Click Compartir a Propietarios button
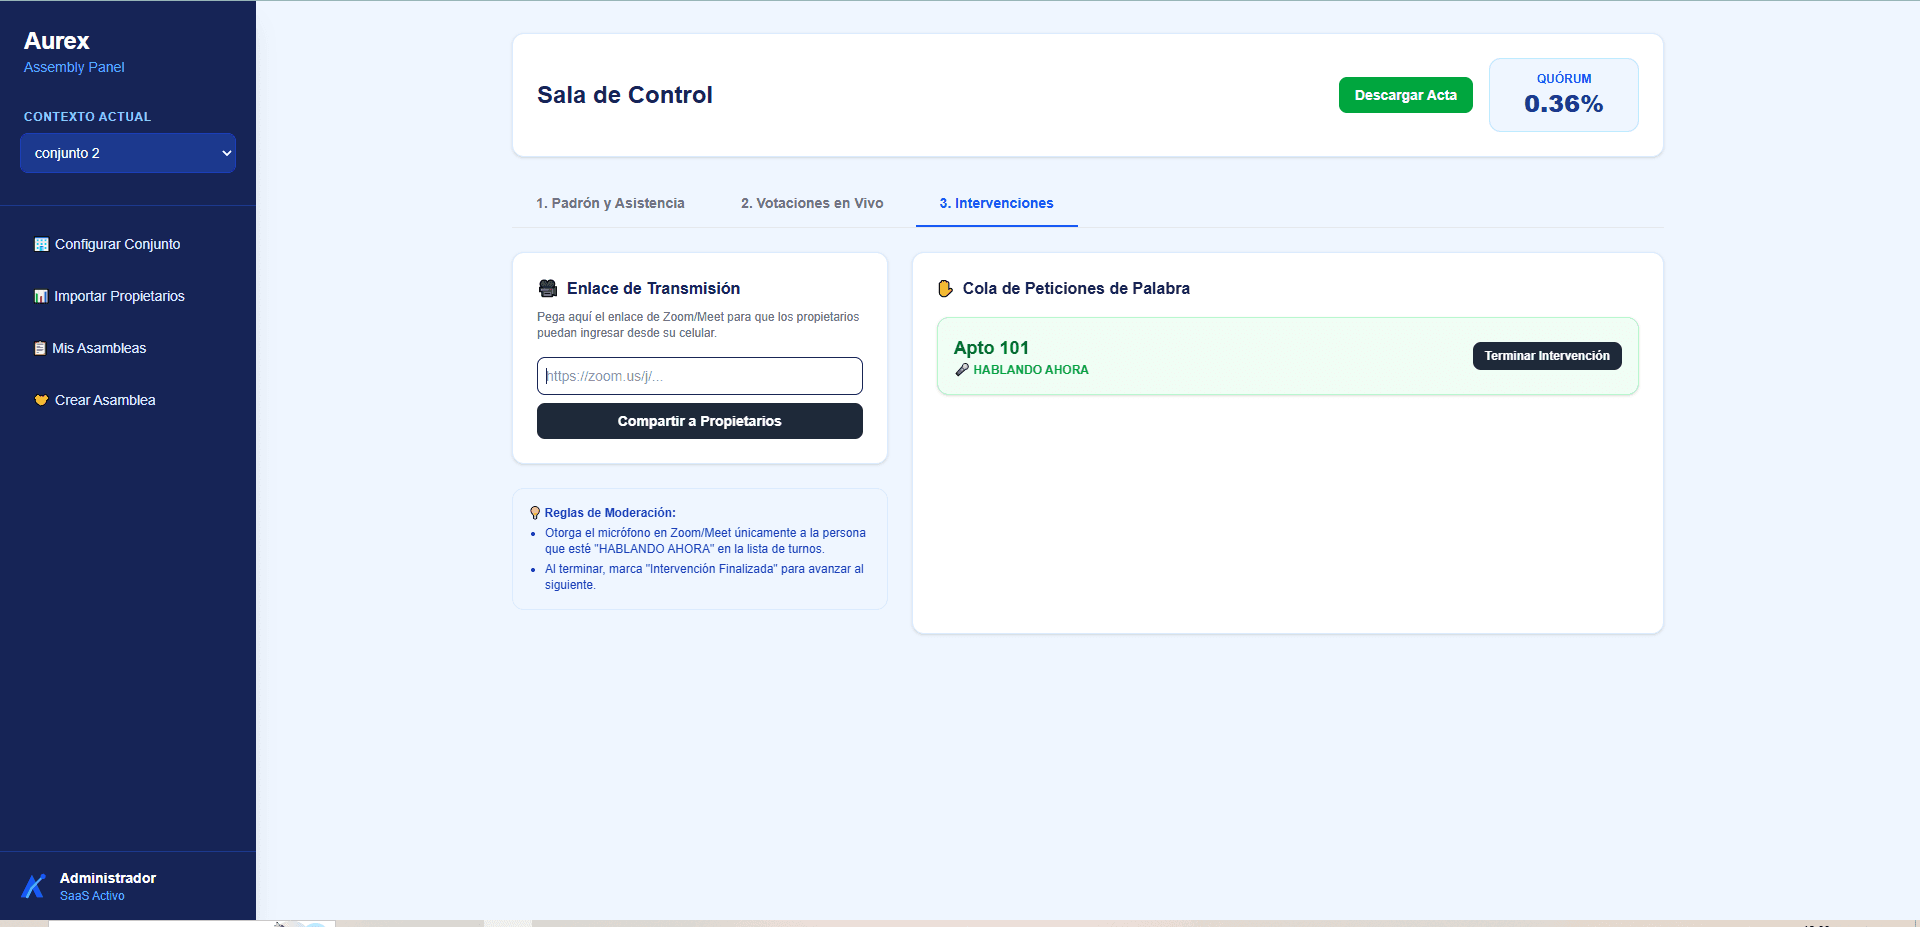The image size is (1920, 927). [x=700, y=421]
